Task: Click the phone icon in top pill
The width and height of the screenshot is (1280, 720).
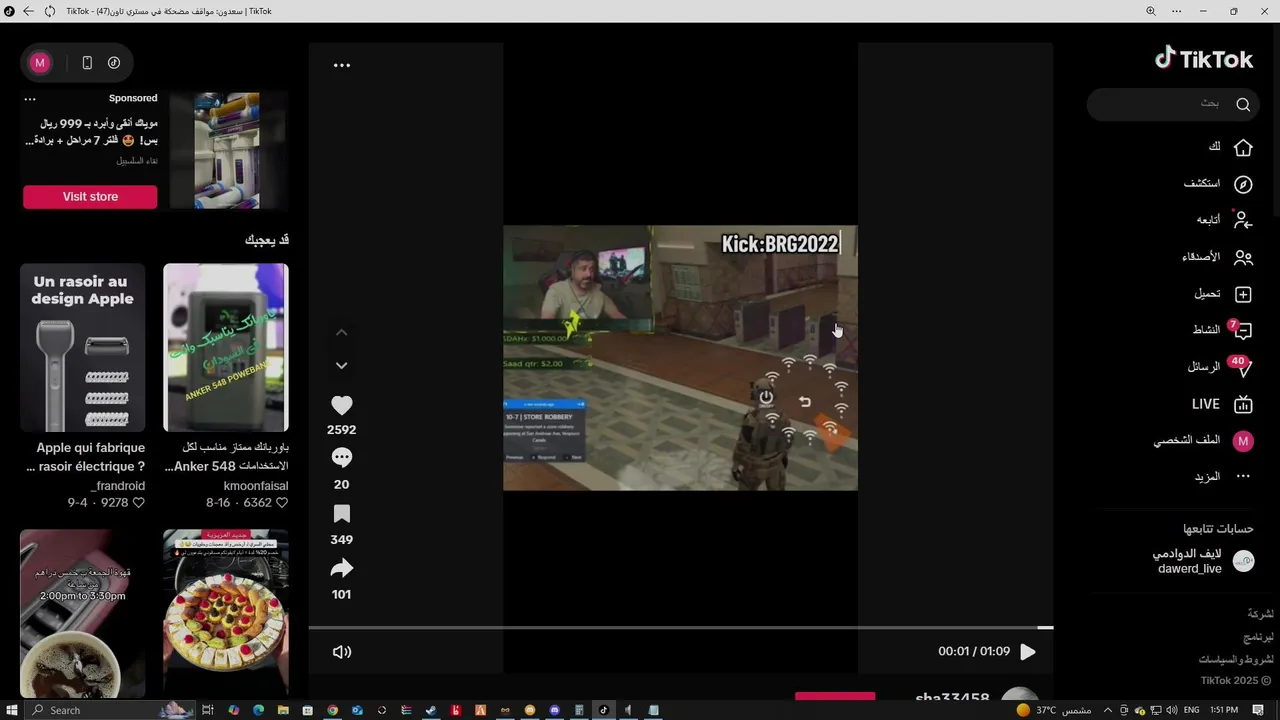Action: (x=87, y=63)
